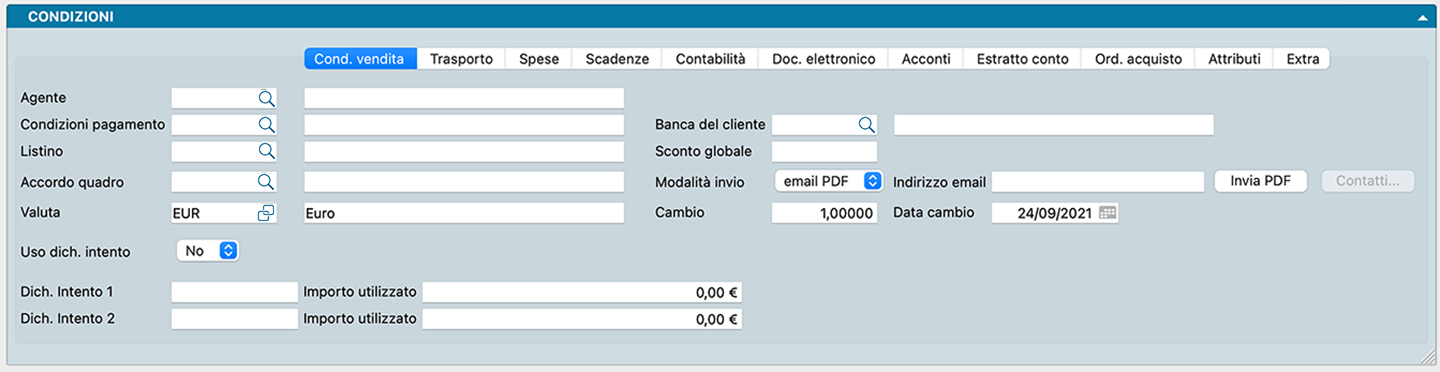This screenshot has height=372, width=1440.
Task: Go to the Attributi tab
Action: coord(1234,59)
